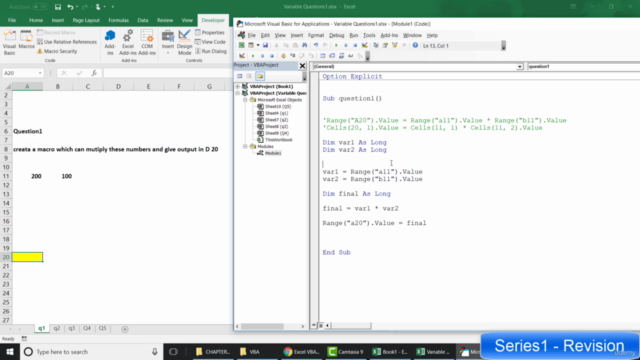This screenshot has width=640, height=360.
Task: Open control Properties in Excel ribbon
Action: pyautogui.click(x=210, y=32)
